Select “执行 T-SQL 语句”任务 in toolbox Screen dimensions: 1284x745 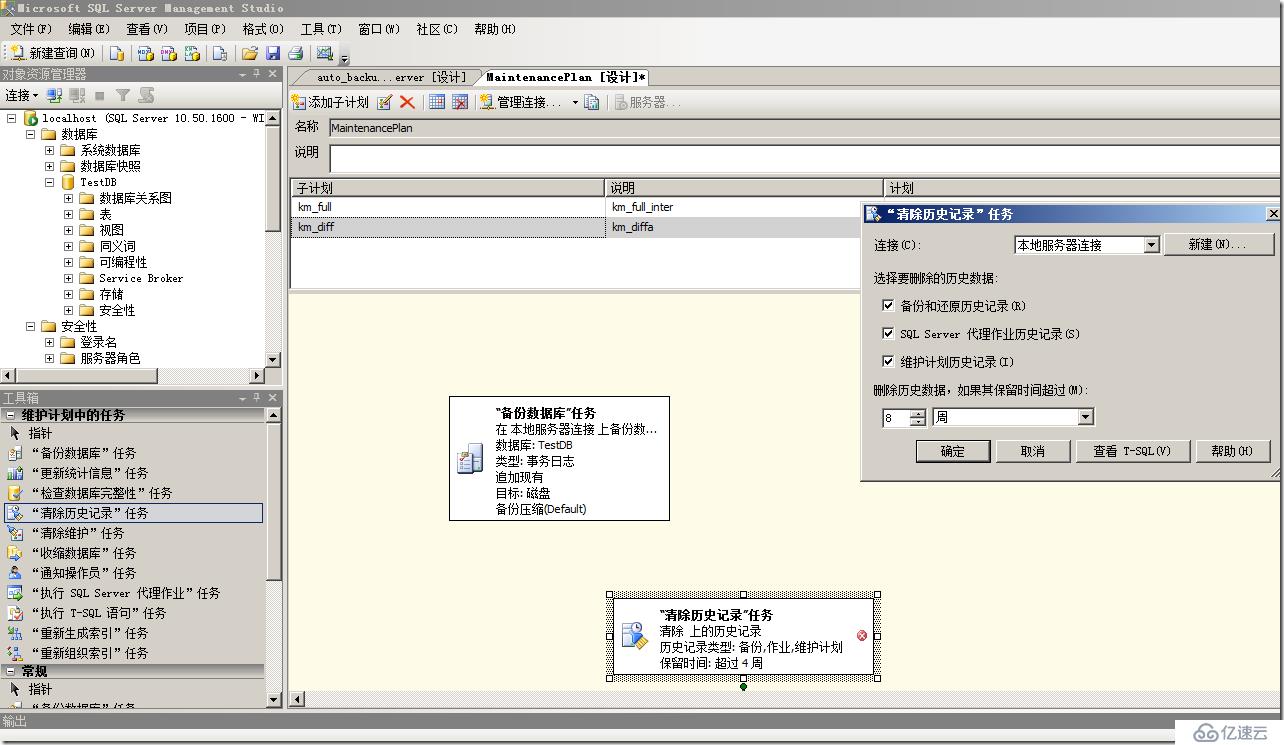(x=133, y=613)
